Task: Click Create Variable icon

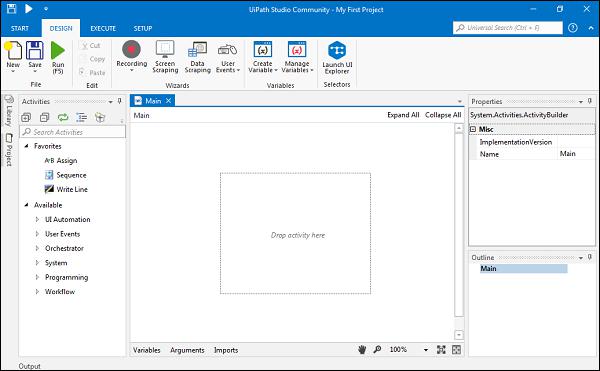Action: [x=262, y=49]
